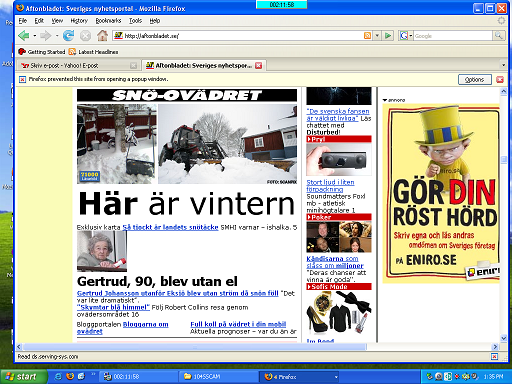This screenshot has width=512, height=384.
Task: Launch Internet Explorer from quick launch
Action: pyautogui.click(x=58, y=376)
